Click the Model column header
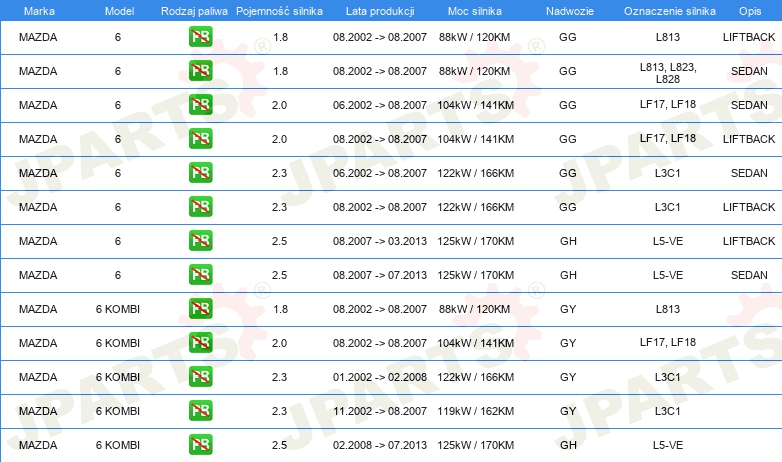The height and width of the screenshot is (462, 782). pos(119,11)
